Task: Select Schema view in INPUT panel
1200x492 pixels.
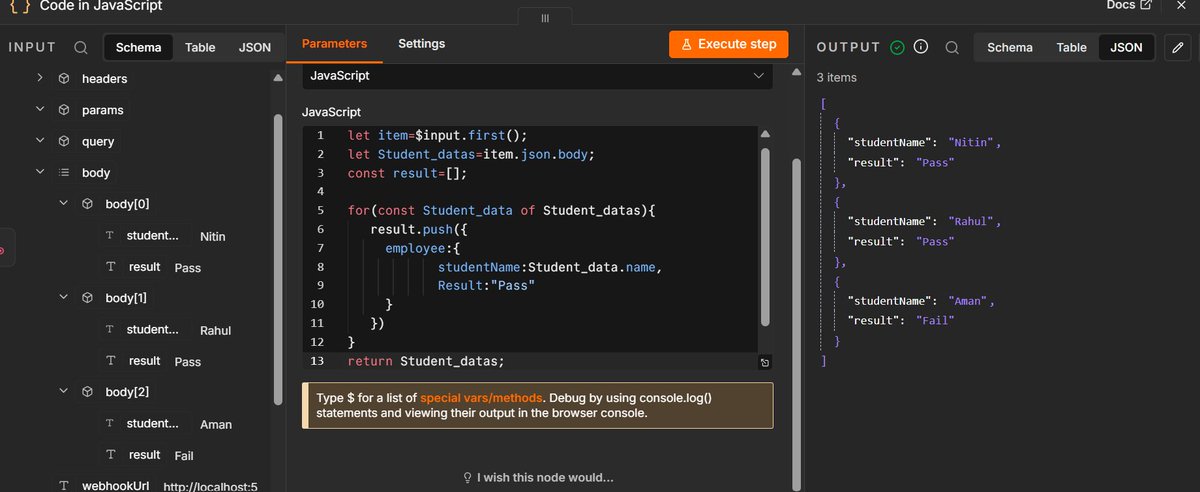Action: click(138, 47)
